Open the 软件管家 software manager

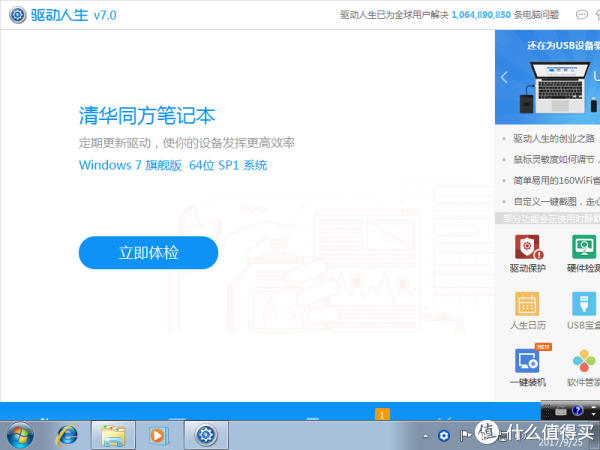[x=583, y=367]
